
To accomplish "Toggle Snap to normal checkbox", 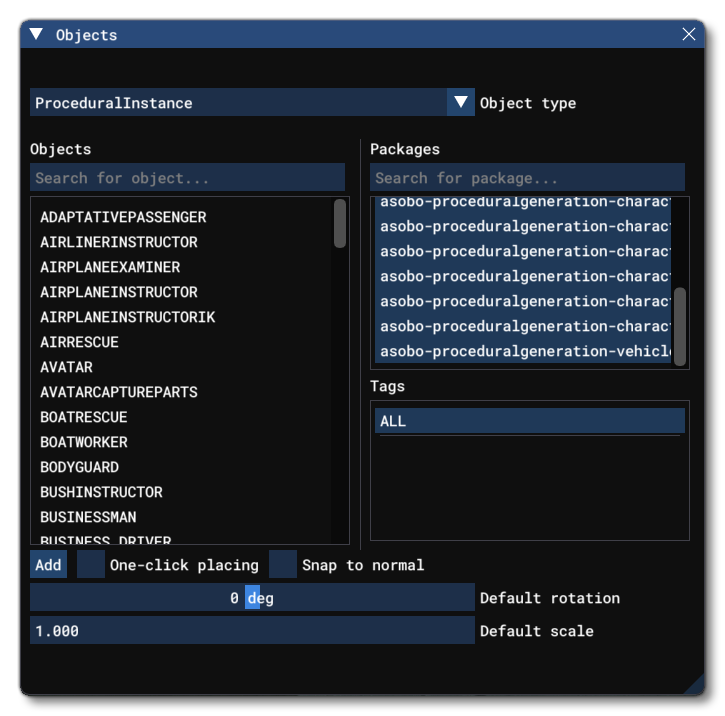I will click(x=284, y=565).
